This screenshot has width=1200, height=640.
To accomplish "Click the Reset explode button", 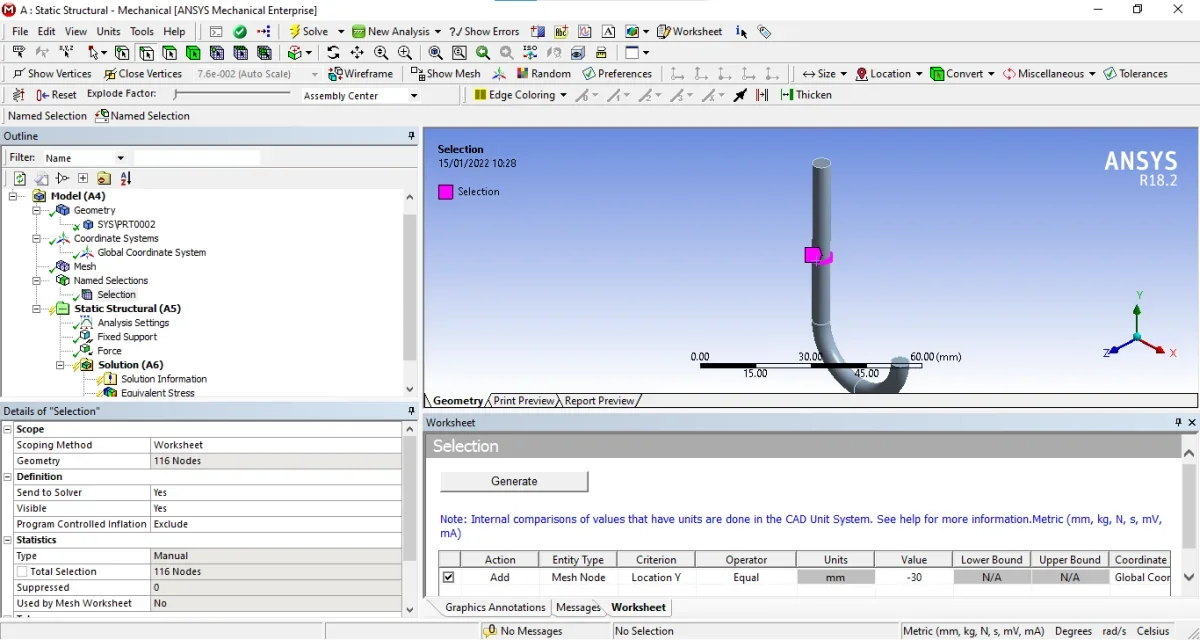I will click(56, 95).
